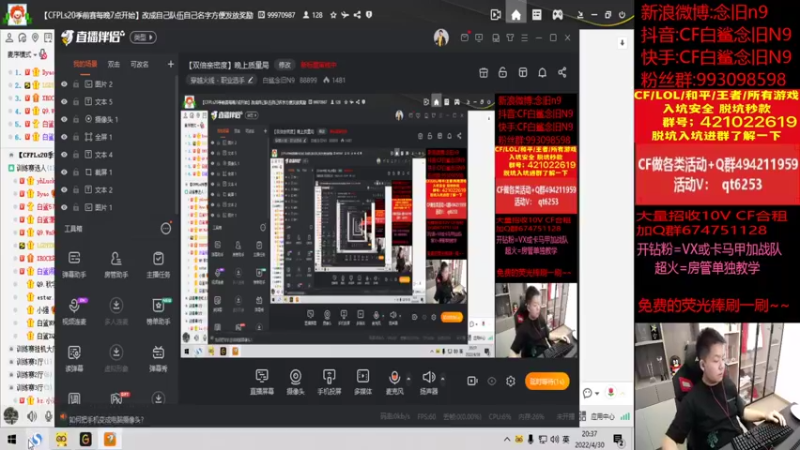This screenshot has width=800, height=450.
Task: Edit the stream category pencil icon
Action: [x=251, y=80]
